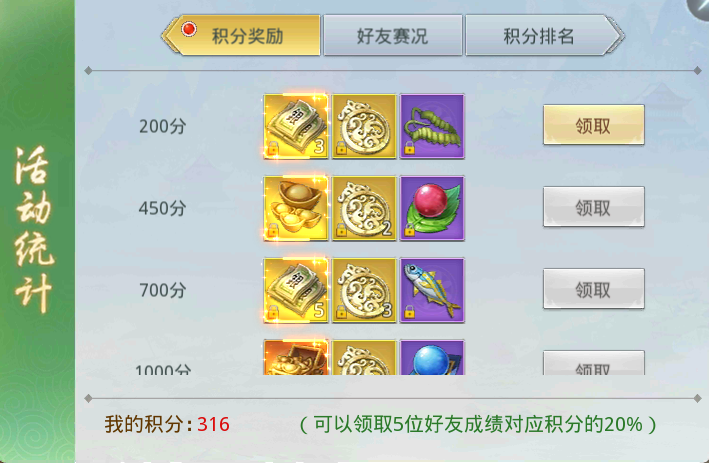
Task: Tap the silver notes with quantity 5
Action: 296,290
